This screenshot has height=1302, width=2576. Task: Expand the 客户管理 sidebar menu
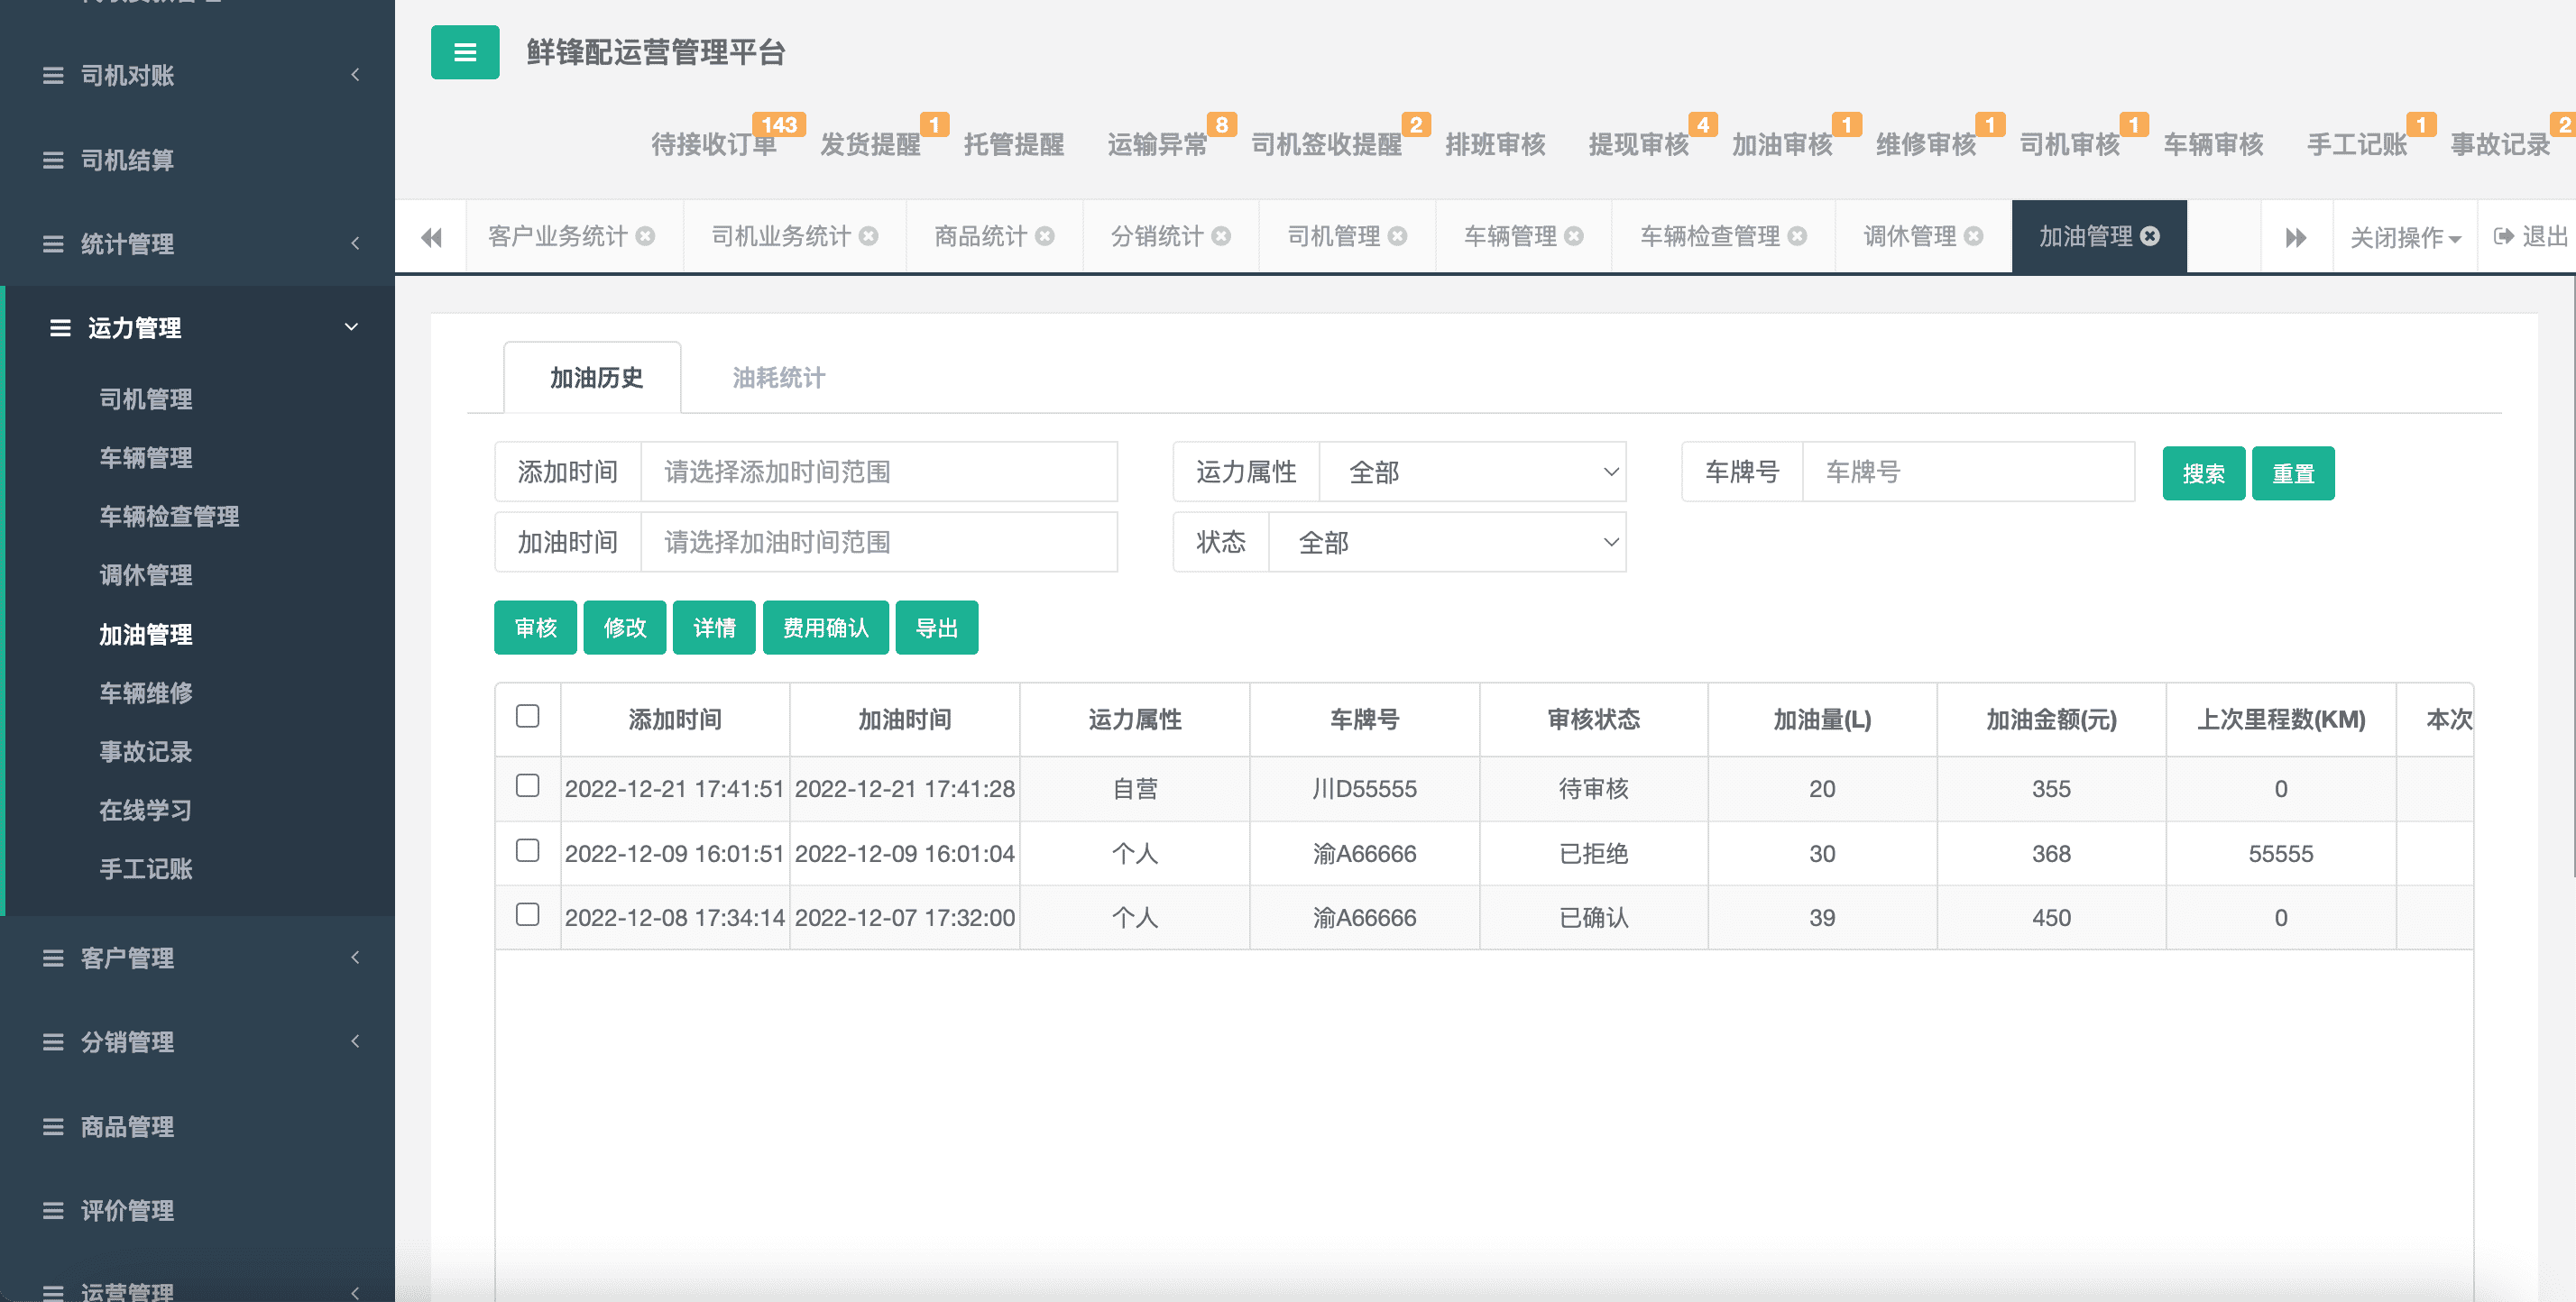click(x=355, y=957)
